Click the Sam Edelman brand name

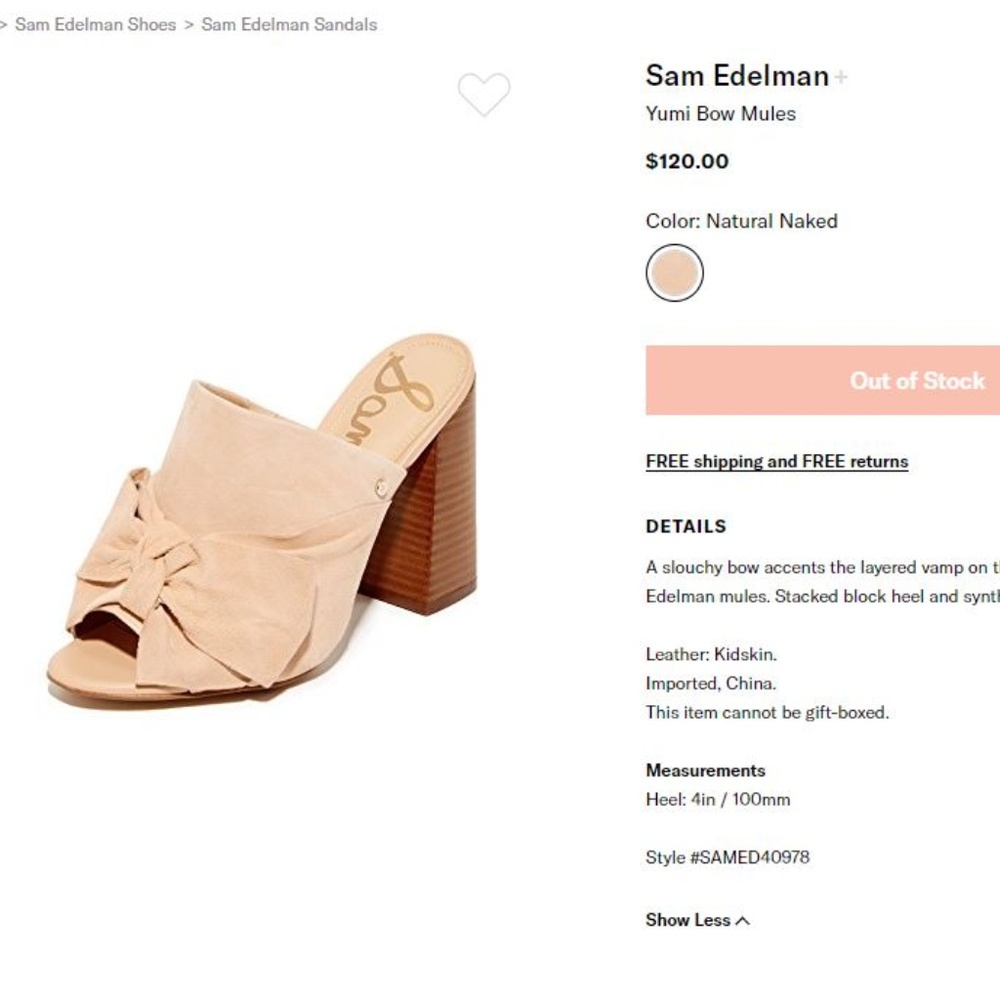pyautogui.click(x=738, y=75)
